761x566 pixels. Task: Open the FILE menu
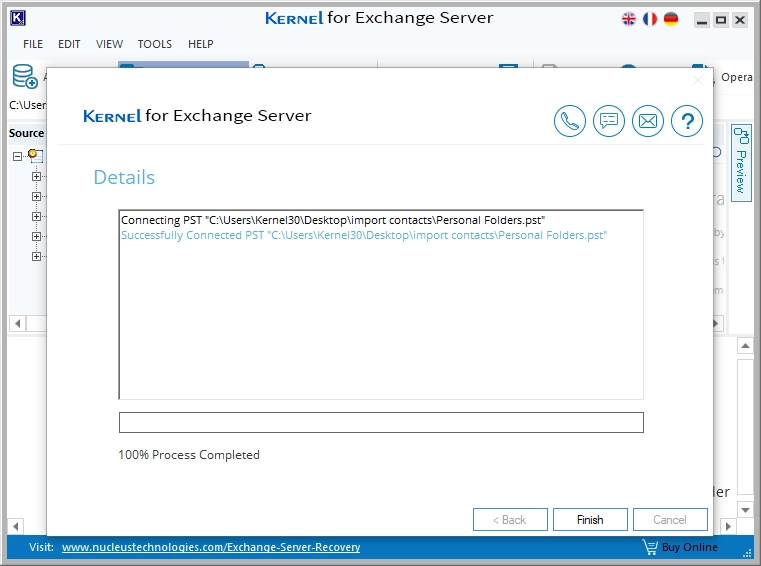[33, 44]
